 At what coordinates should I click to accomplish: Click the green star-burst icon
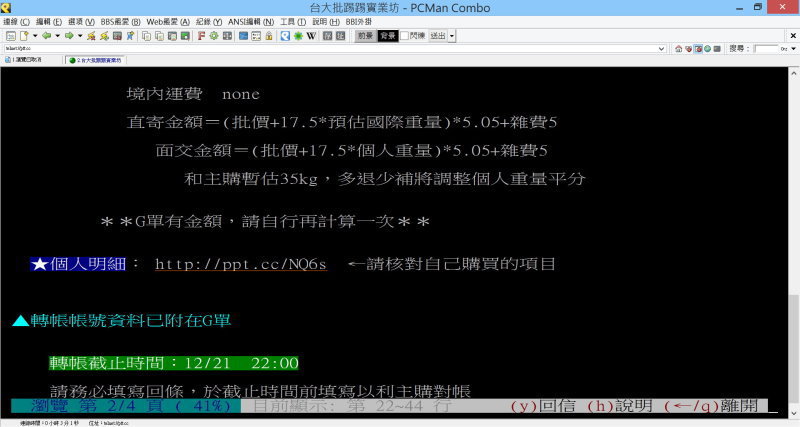(298, 36)
